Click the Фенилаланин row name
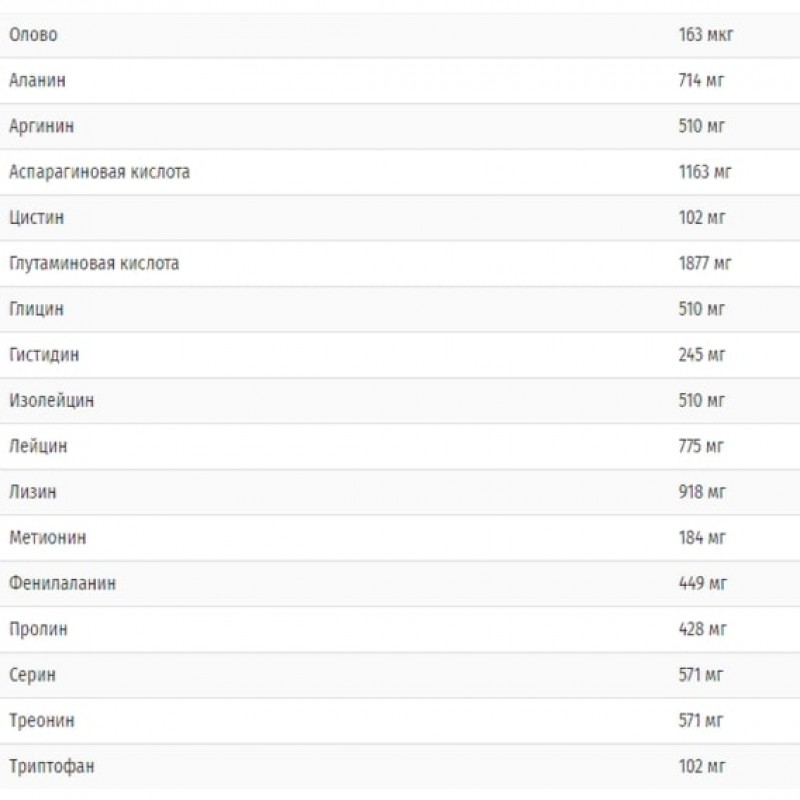Image resolution: width=800 pixels, height=800 pixels. pos(62,584)
